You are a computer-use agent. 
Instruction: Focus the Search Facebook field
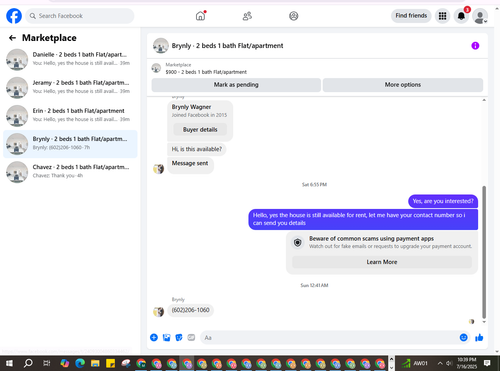click(x=80, y=16)
